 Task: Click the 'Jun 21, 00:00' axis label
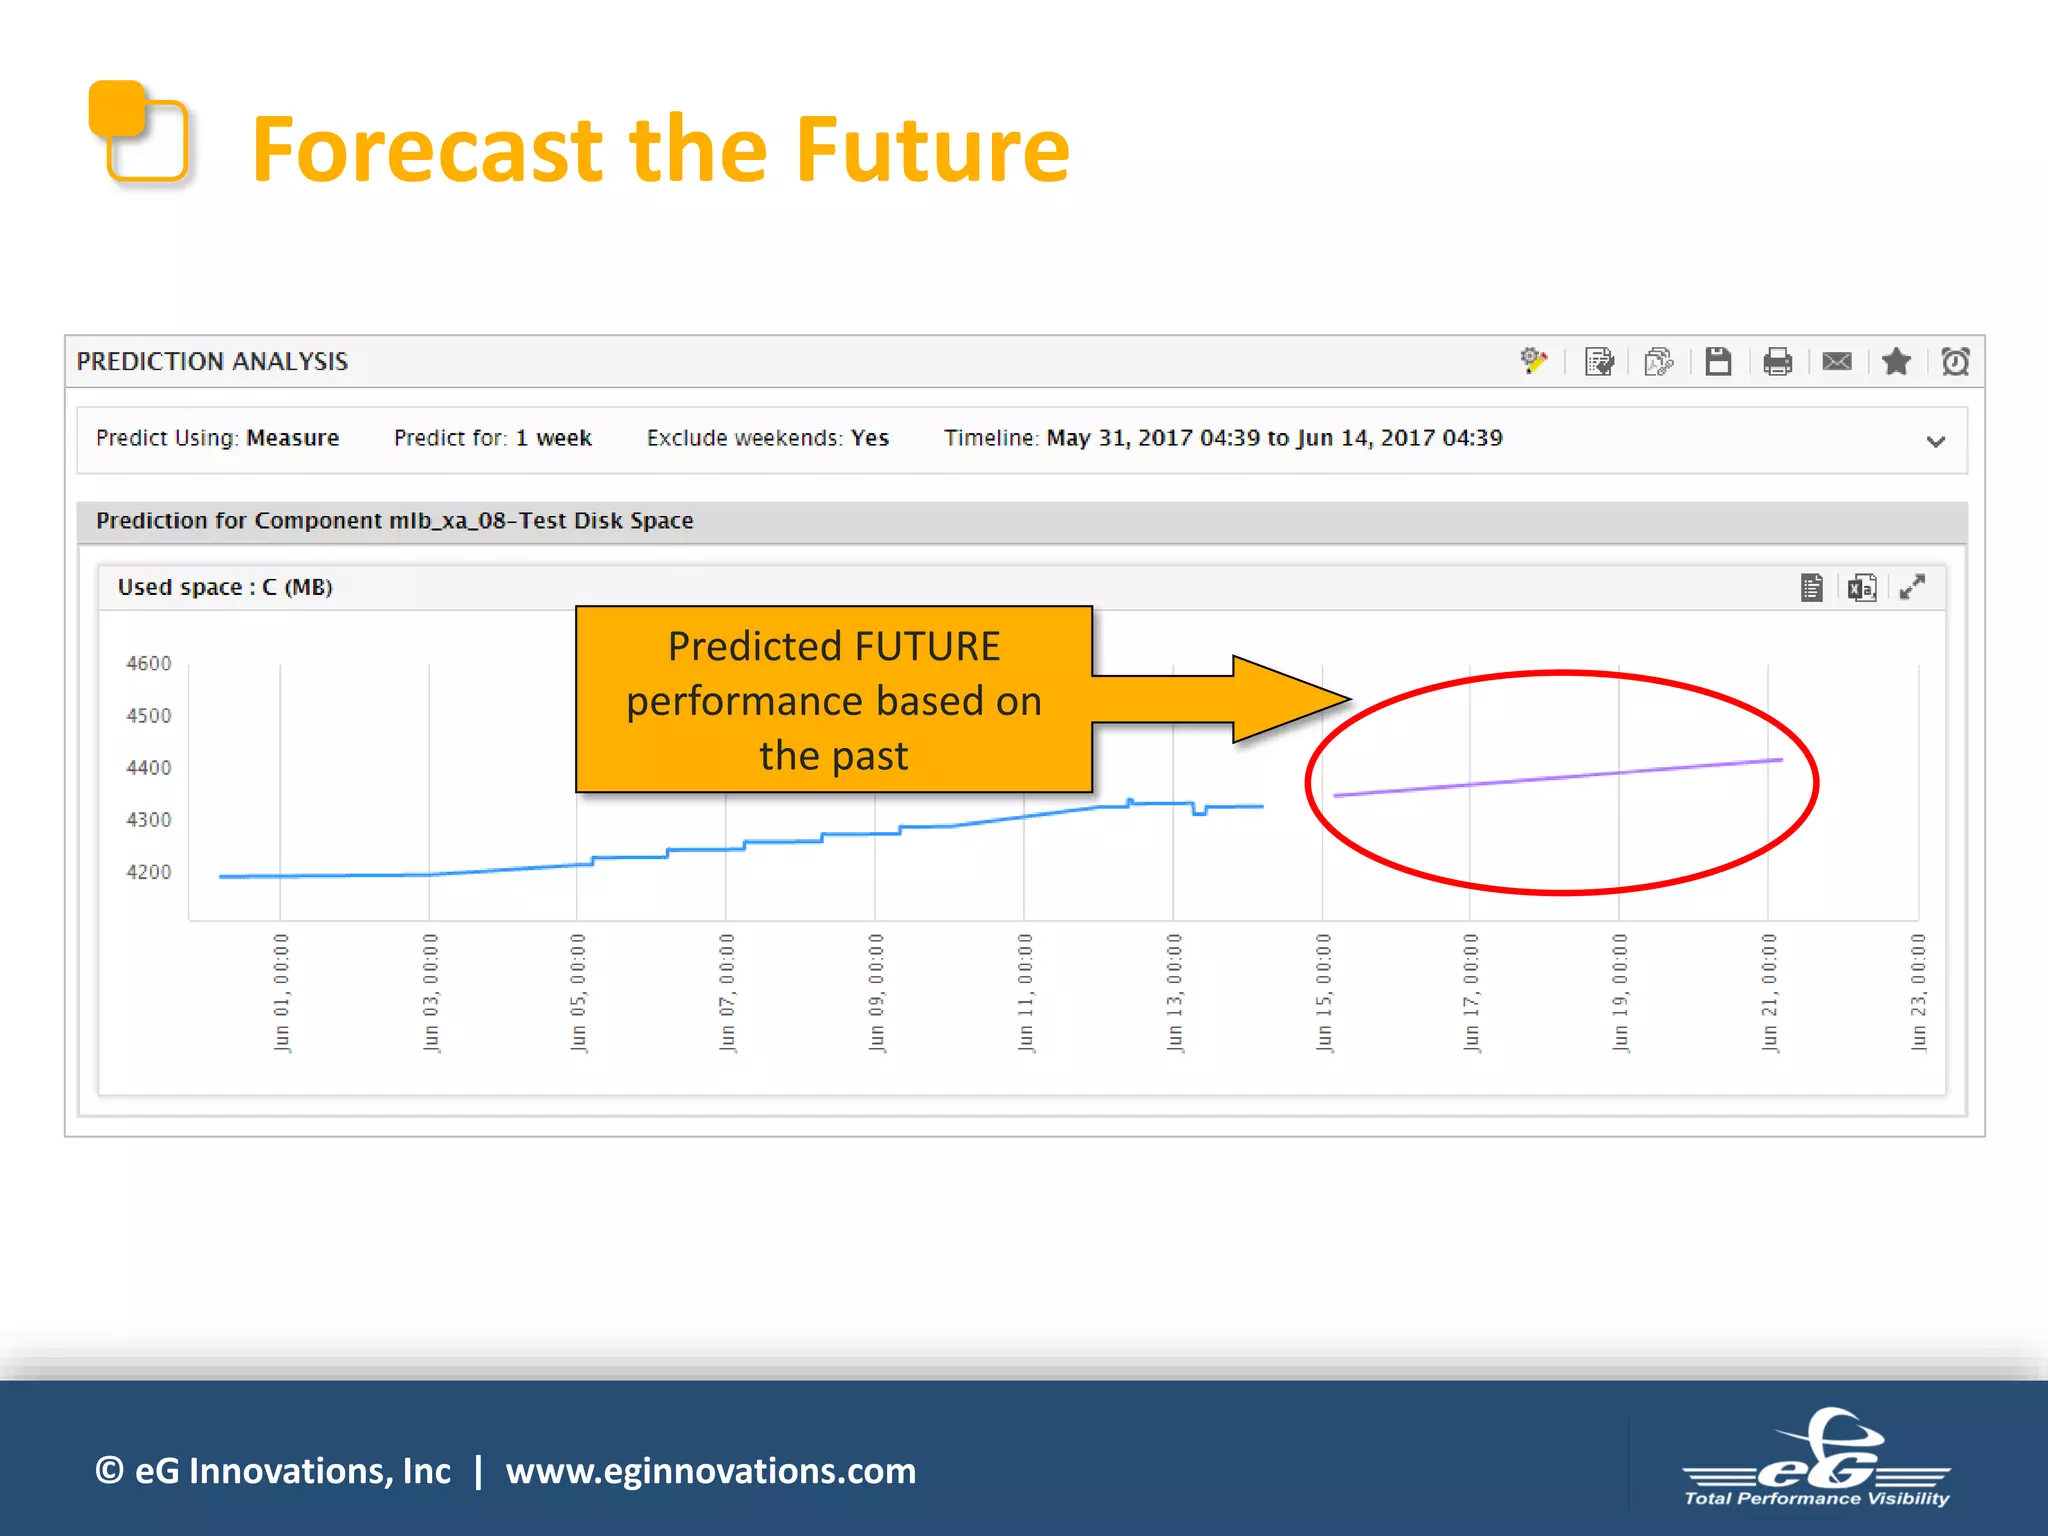(1769, 992)
